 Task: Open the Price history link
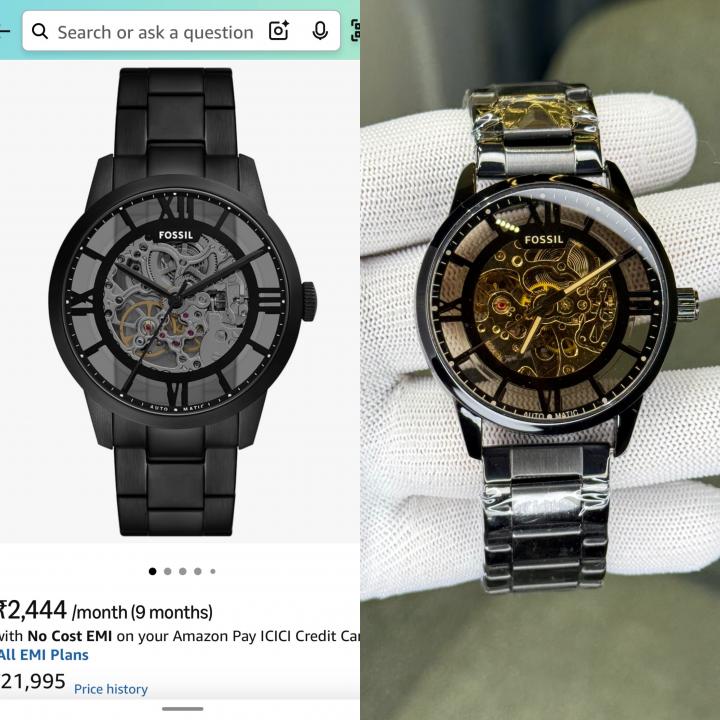click(111, 689)
